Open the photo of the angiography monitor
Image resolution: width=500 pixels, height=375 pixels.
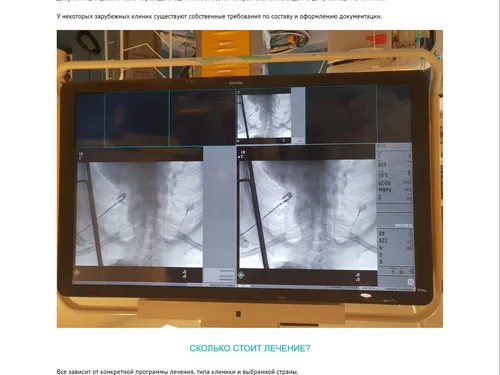250,179
